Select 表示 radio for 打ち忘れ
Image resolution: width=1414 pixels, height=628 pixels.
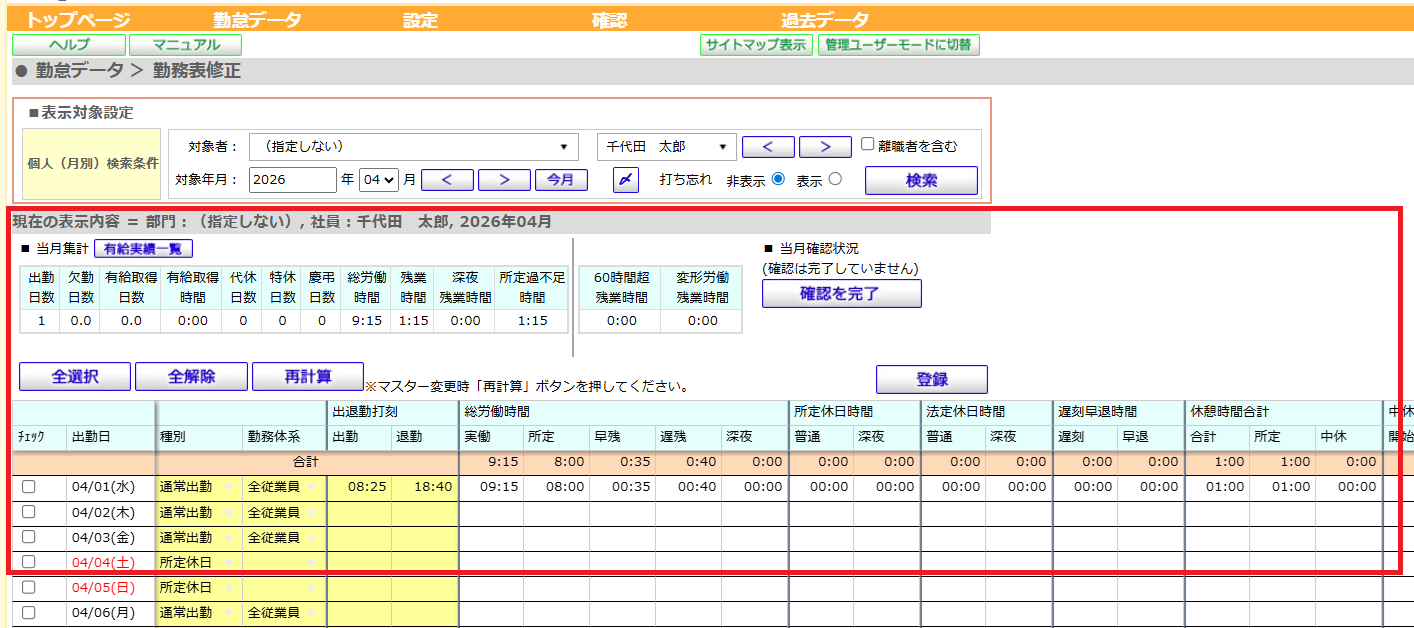point(835,180)
